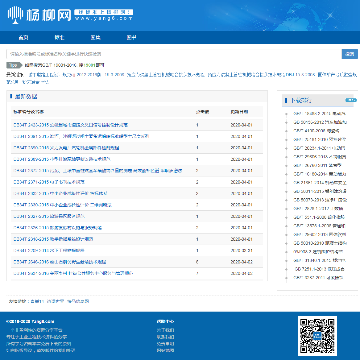Click the QR code image in footer
Image resolution: width=360 pixels, height=360 pixels.
[x=317, y=336]
